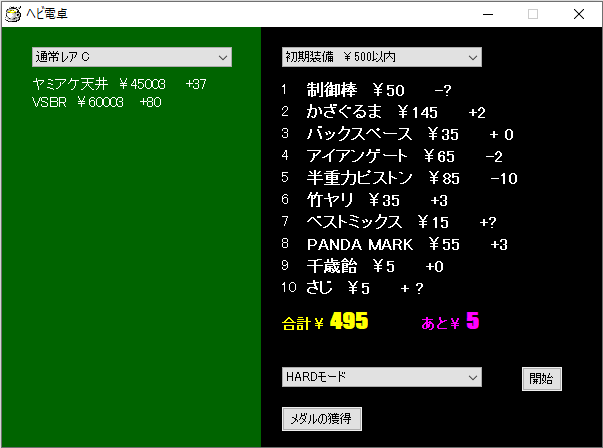Select item 6 竹ヤリ ¥35
Screen dimensions: 603x448
[x=365, y=200]
